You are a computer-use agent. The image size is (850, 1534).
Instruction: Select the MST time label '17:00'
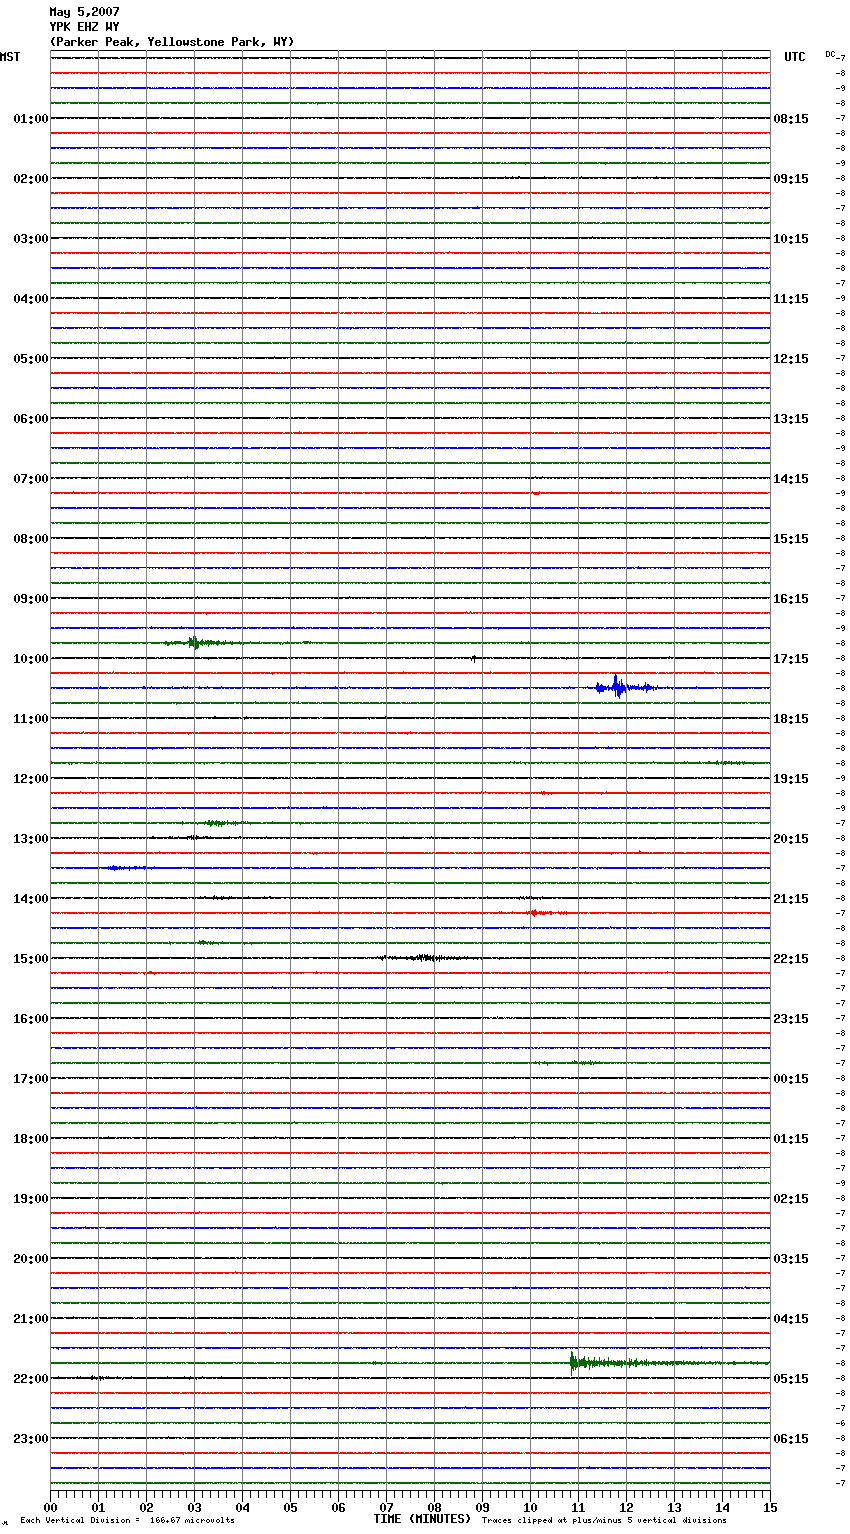coord(30,1079)
